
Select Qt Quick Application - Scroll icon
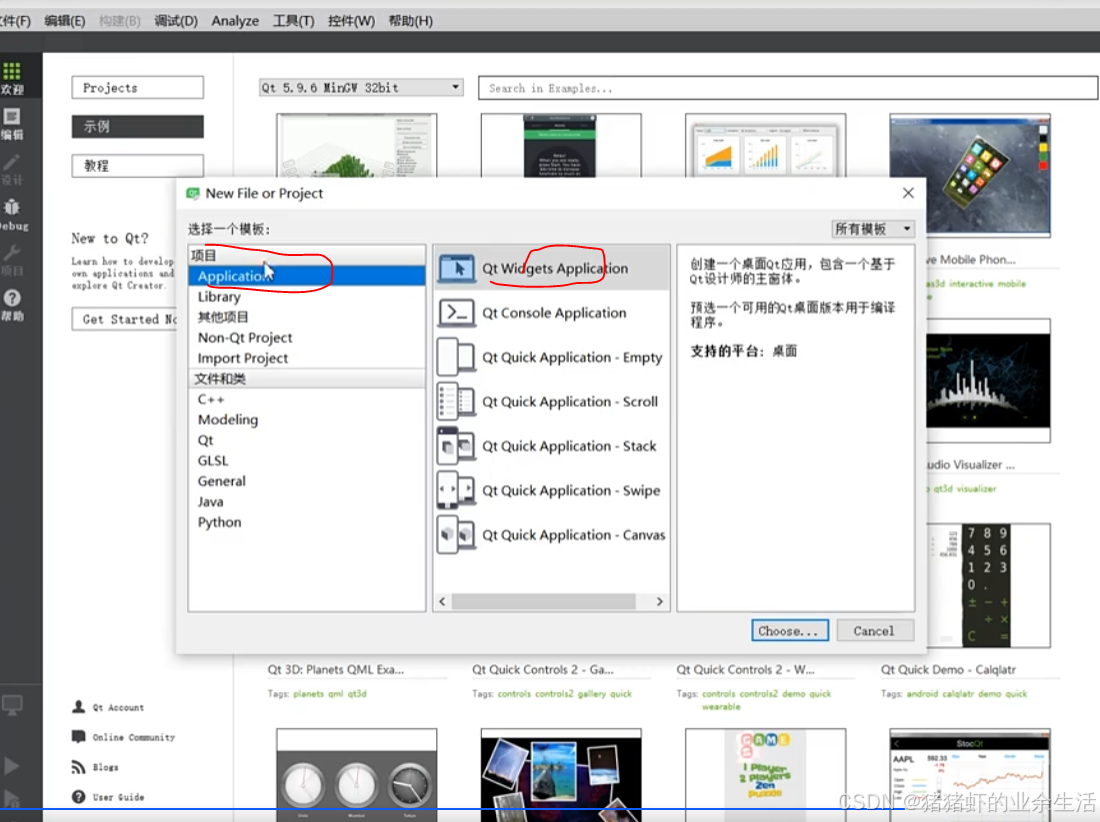[456, 401]
